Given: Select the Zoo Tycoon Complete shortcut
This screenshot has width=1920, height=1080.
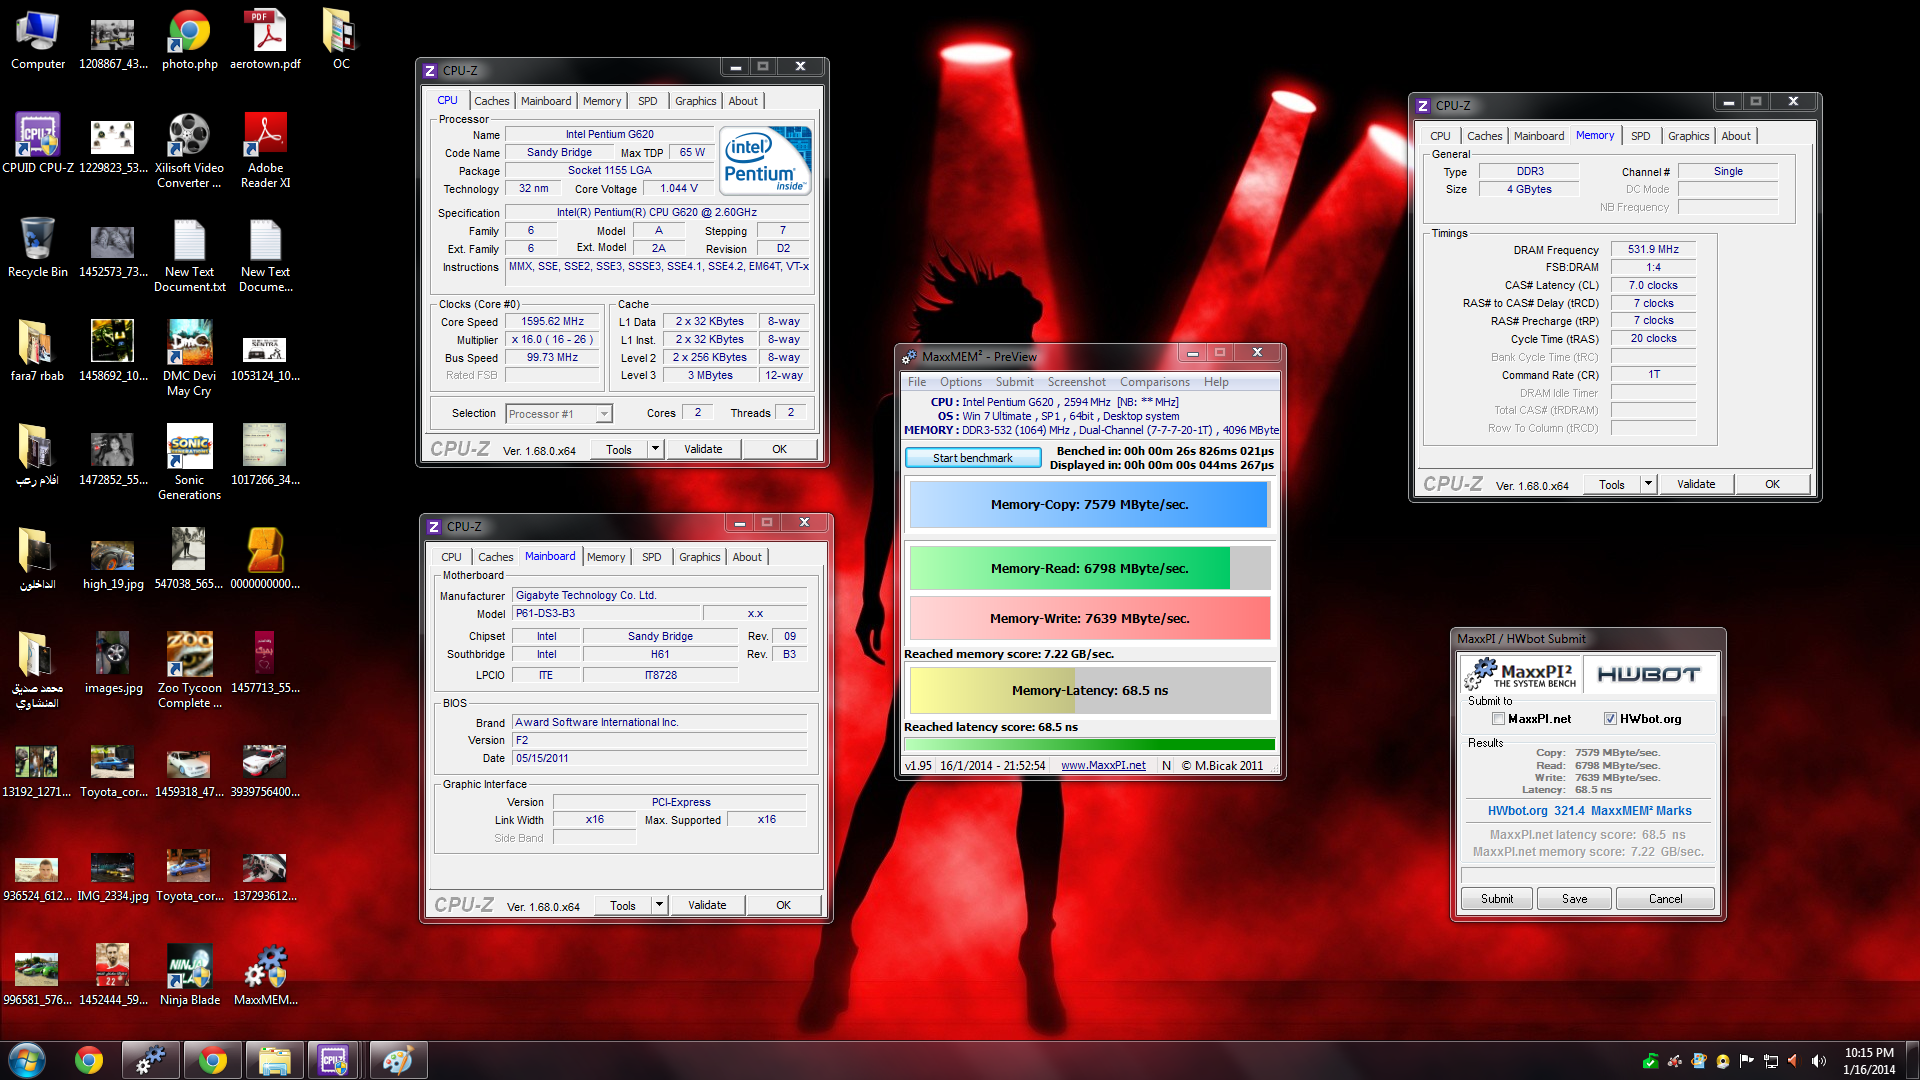Looking at the screenshot, I should (x=189, y=671).
